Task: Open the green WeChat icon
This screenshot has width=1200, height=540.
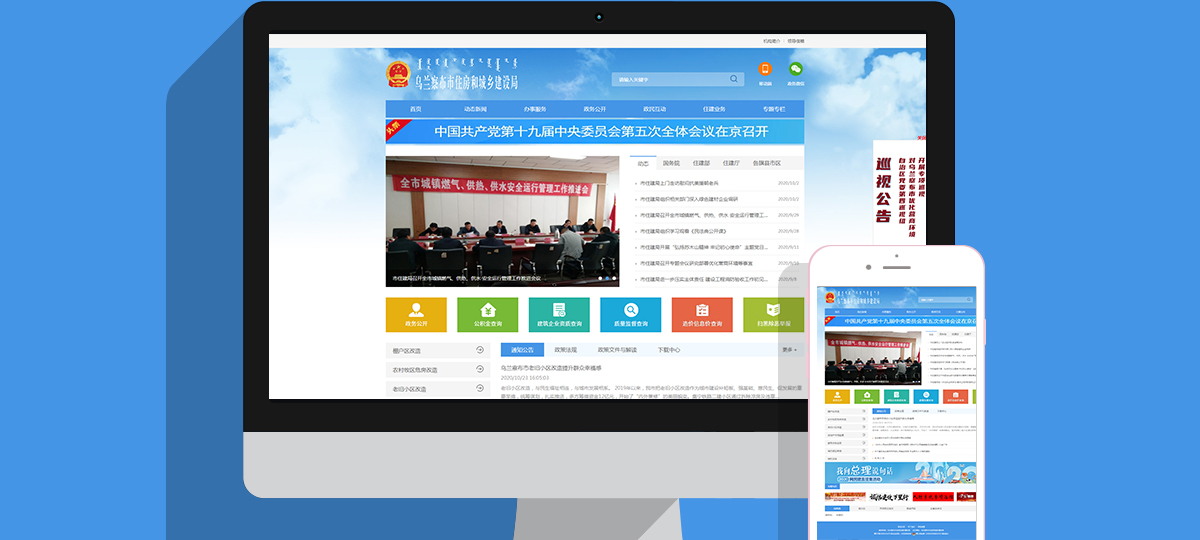Action: (x=796, y=70)
